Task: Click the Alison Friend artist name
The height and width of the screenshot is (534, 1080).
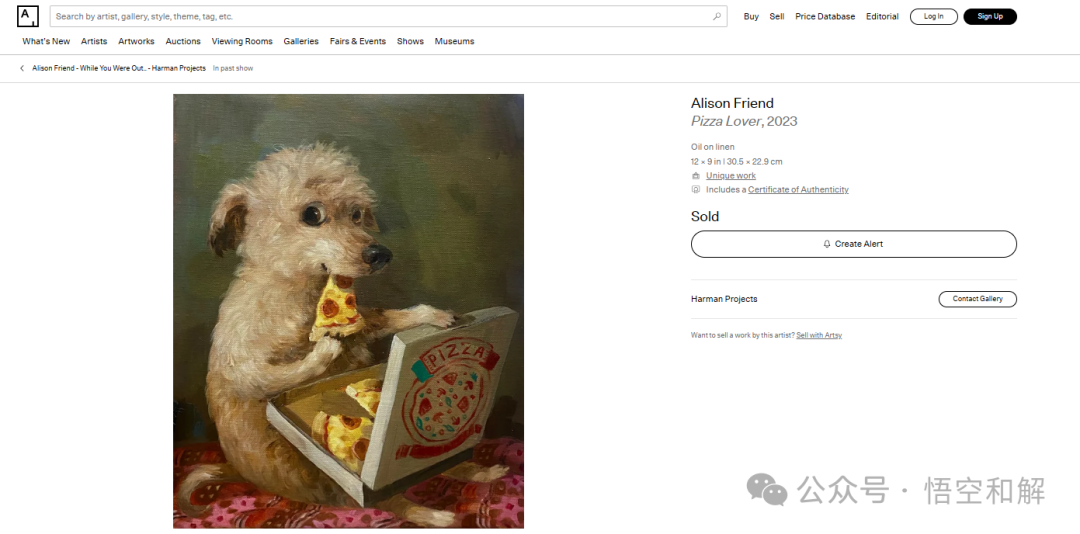Action: [732, 103]
